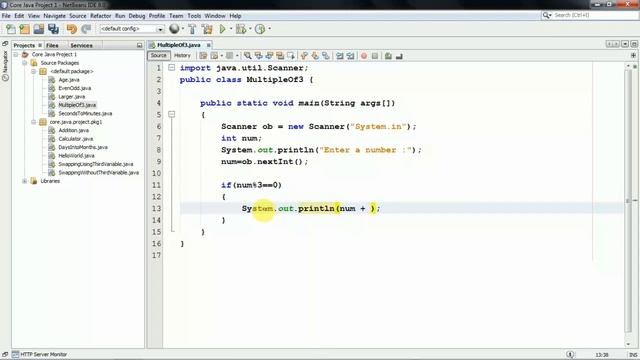Image resolution: width=640 pixels, height=360 pixels.
Task: Click the Comment lines editor icon
Action: point(388,56)
